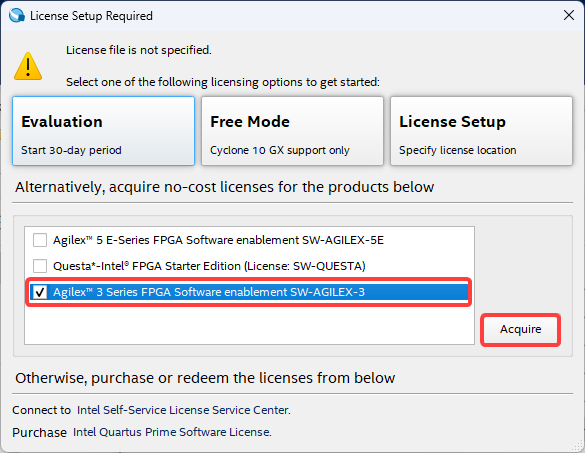
Task: Start the 30-day Evaluation period
Action: pos(103,131)
